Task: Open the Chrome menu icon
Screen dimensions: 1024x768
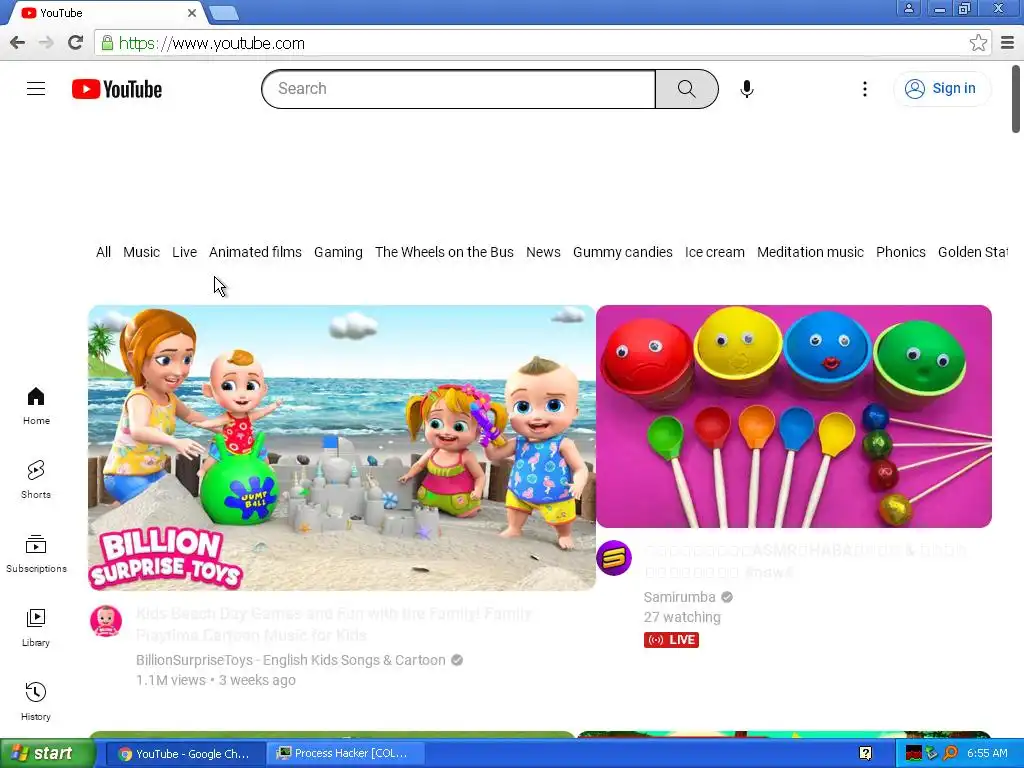Action: click(1008, 43)
